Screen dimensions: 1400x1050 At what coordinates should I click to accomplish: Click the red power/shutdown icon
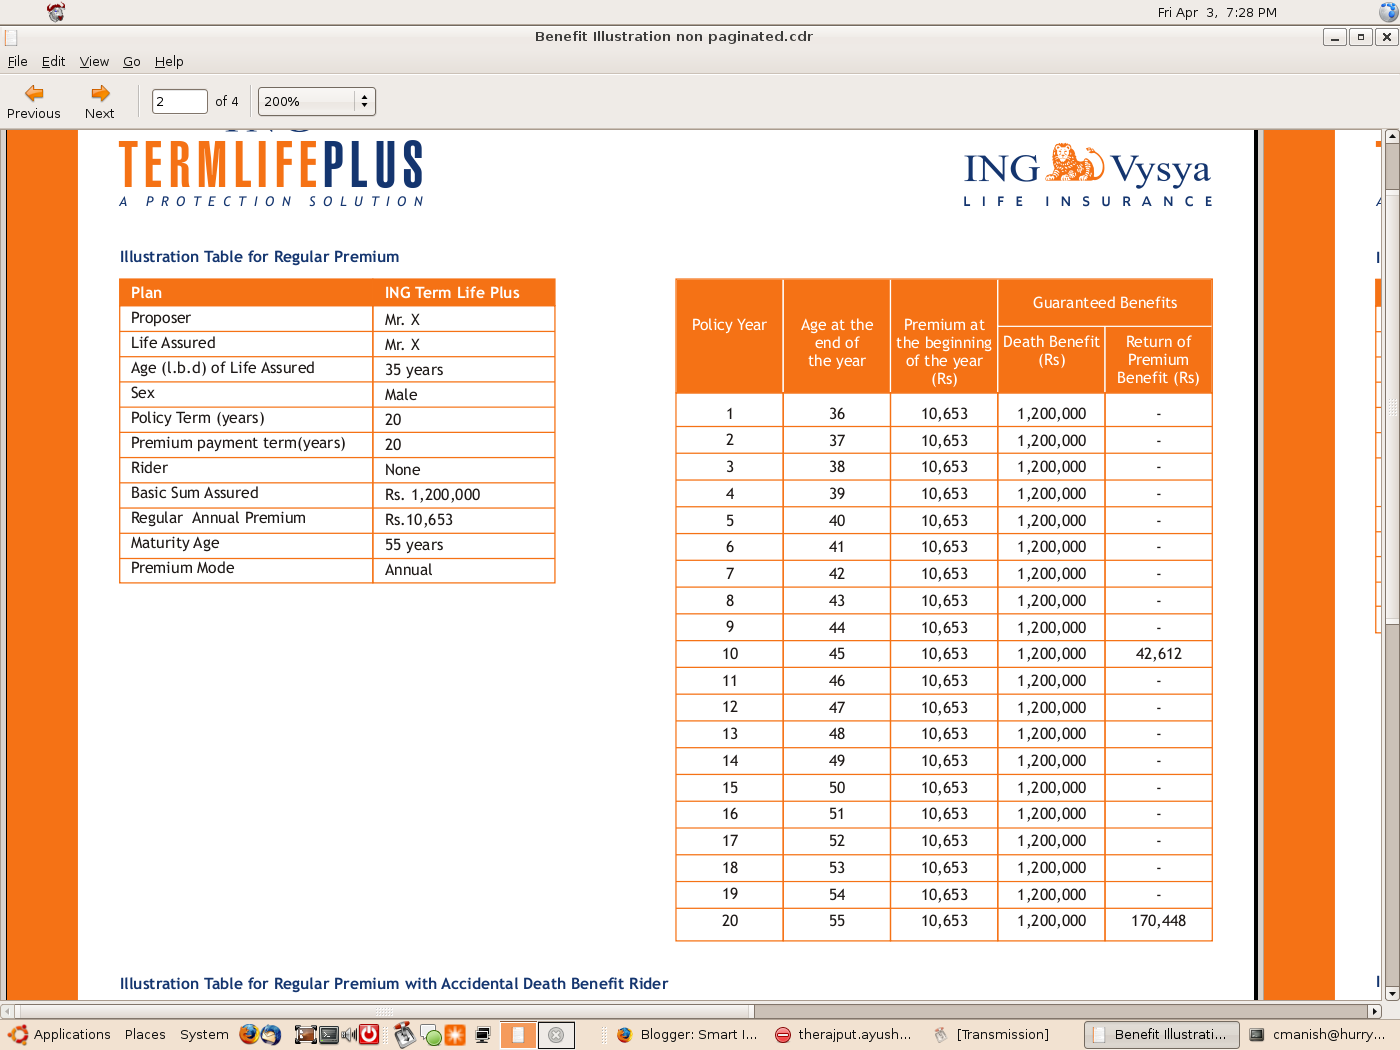(369, 1034)
